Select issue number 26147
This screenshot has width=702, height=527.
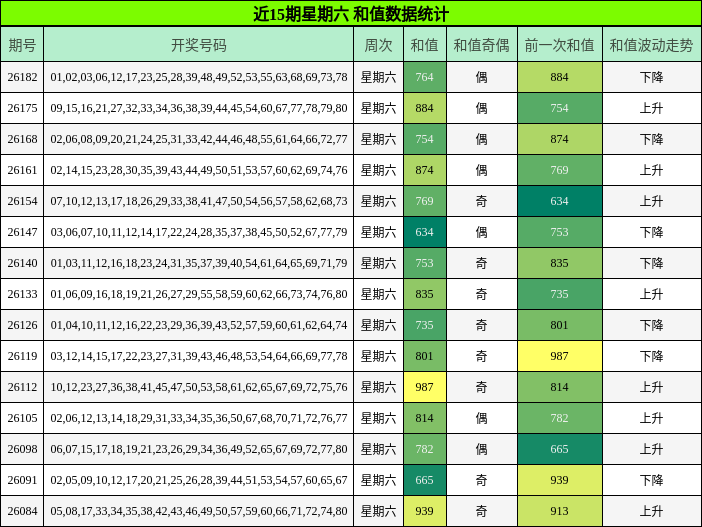click(22, 232)
